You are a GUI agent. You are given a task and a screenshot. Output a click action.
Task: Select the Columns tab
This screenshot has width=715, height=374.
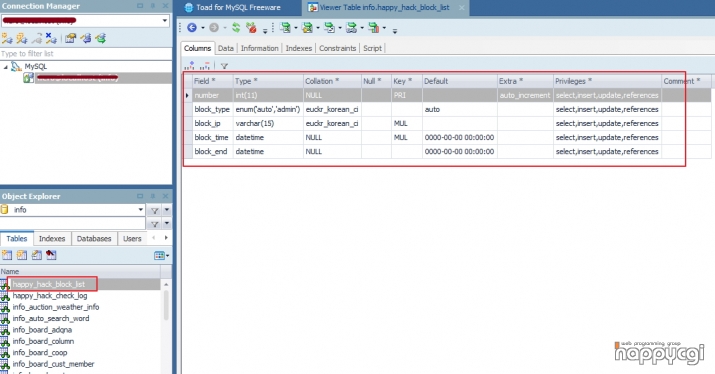pyautogui.click(x=197, y=48)
